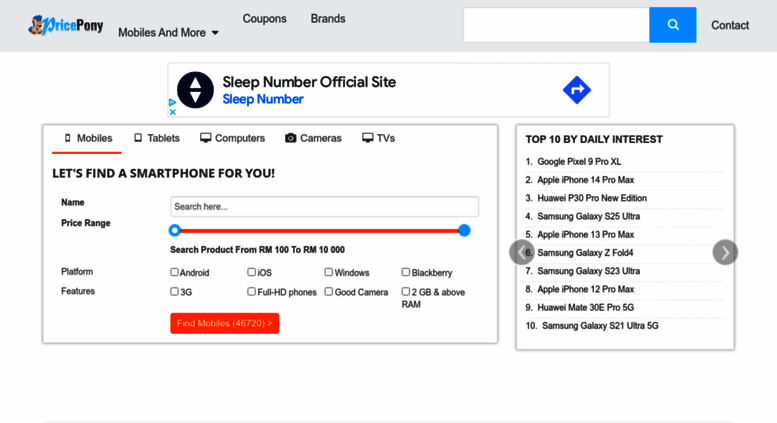Screen dimensions: 777x423
Task: Switch to the Tablets tab
Action: tap(157, 138)
